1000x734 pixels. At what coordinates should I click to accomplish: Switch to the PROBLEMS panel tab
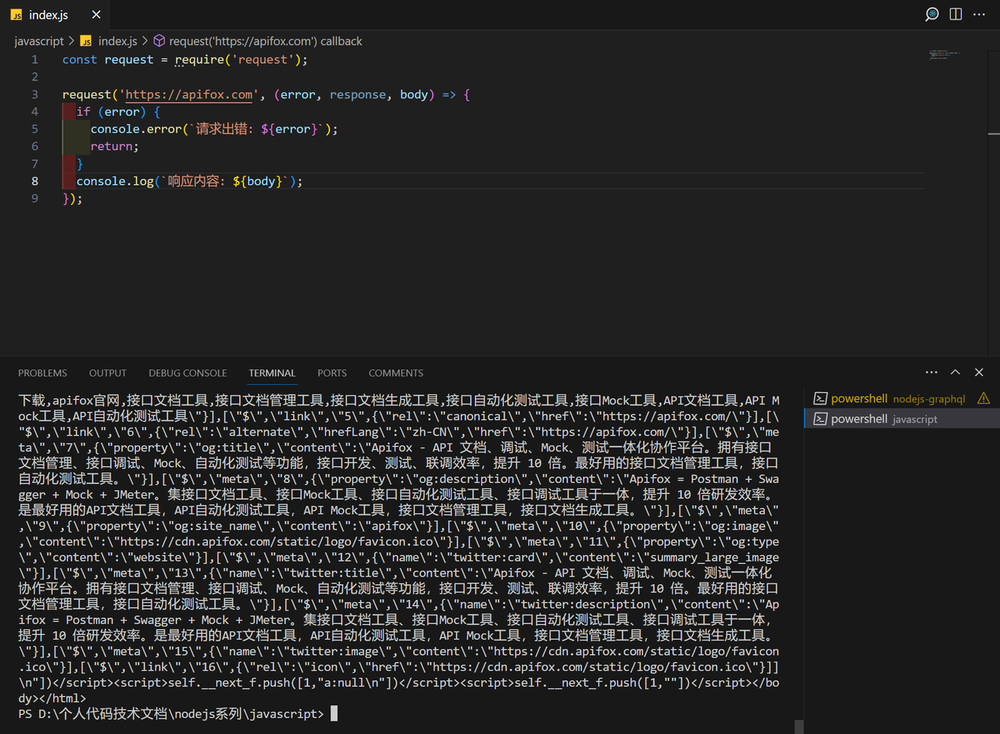[x=42, y=373]
